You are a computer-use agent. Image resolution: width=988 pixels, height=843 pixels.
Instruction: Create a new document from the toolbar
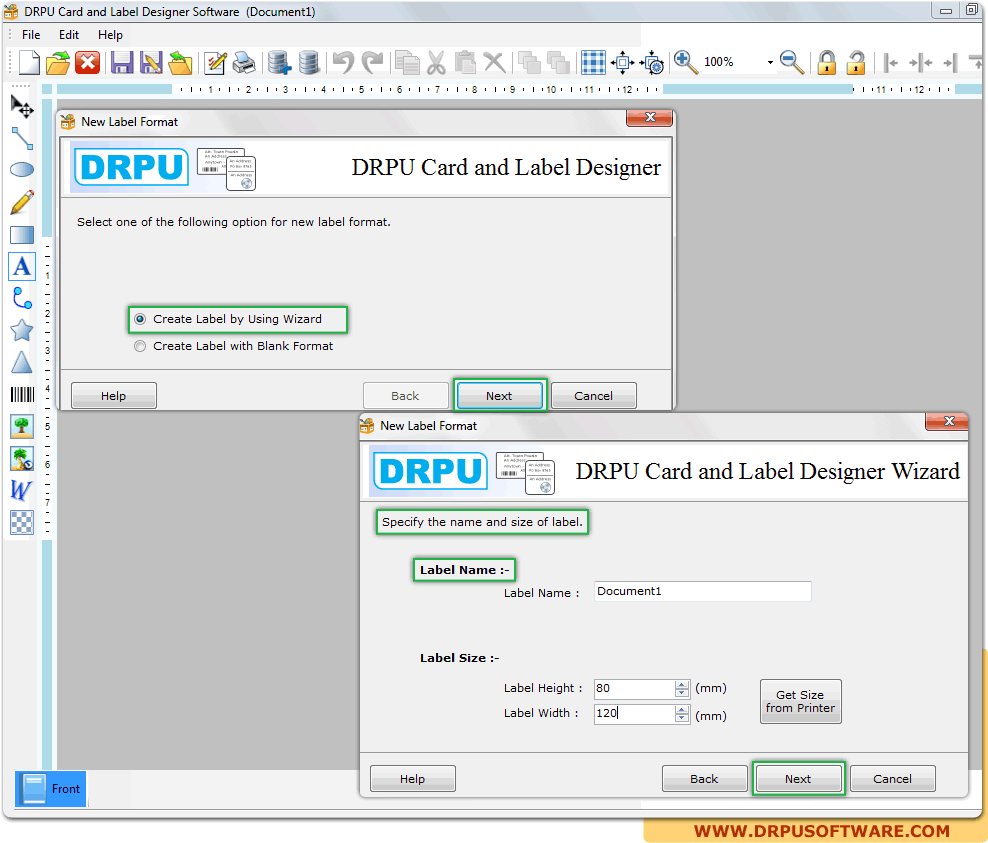[x=29, y=62]
